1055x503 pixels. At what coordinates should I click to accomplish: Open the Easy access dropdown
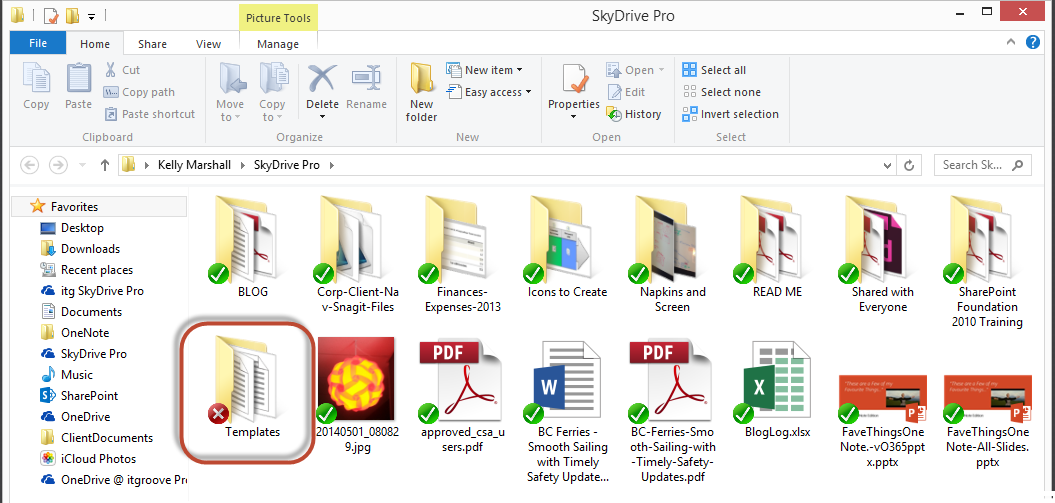pos(488,92)
